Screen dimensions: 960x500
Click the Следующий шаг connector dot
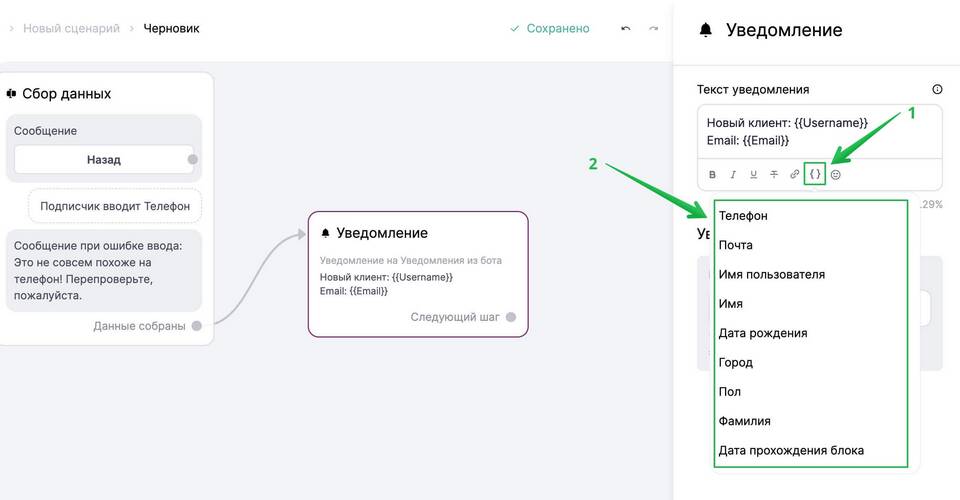[x=511, y=317]
